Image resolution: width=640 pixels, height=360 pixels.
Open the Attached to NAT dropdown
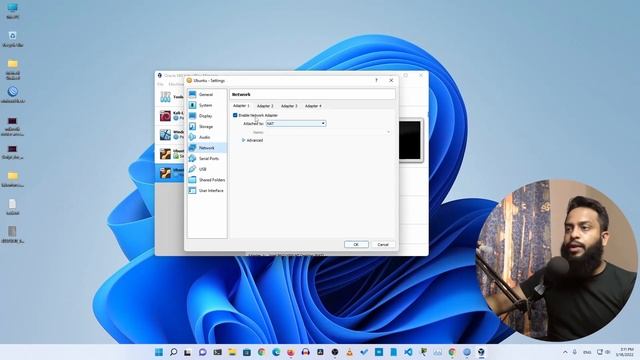[x=296, y=123]
